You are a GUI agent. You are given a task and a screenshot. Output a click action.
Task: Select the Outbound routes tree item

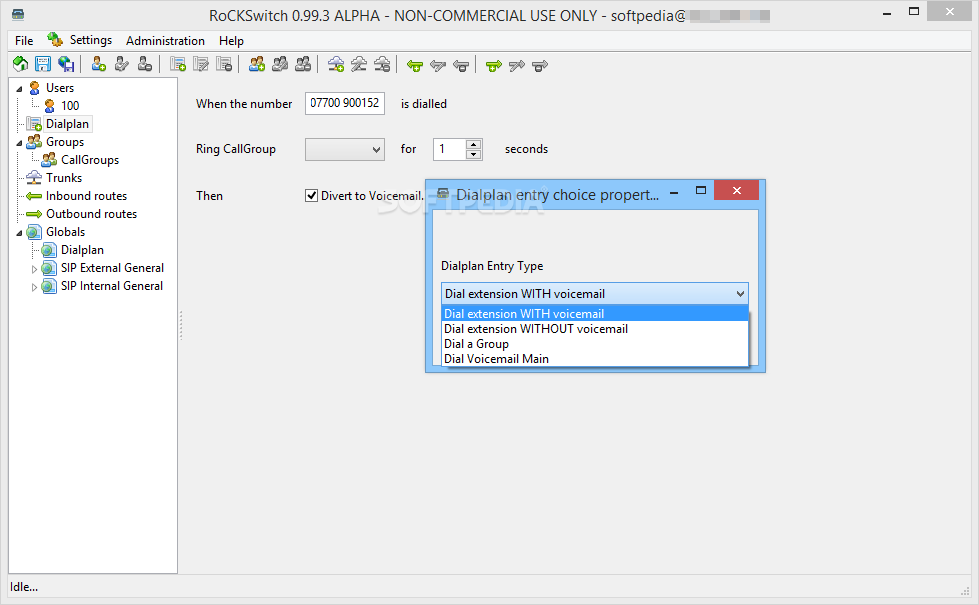91,214
